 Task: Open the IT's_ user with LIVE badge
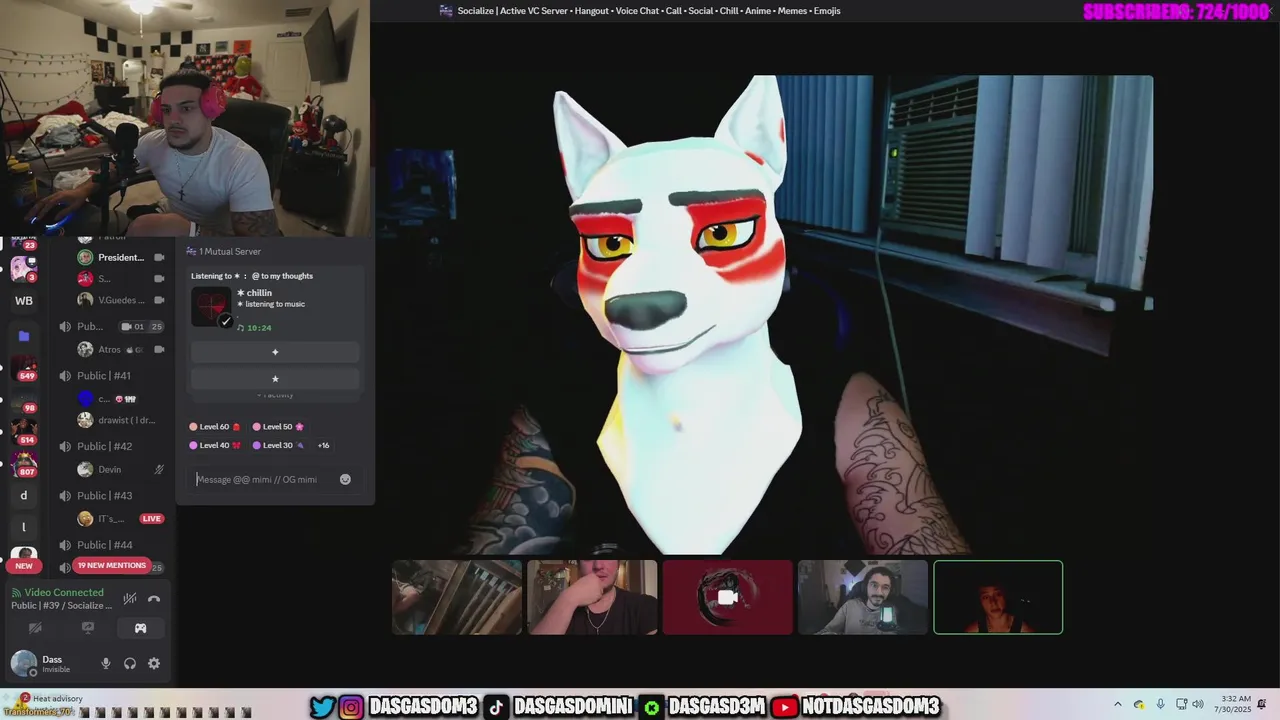tap(120, 518)
